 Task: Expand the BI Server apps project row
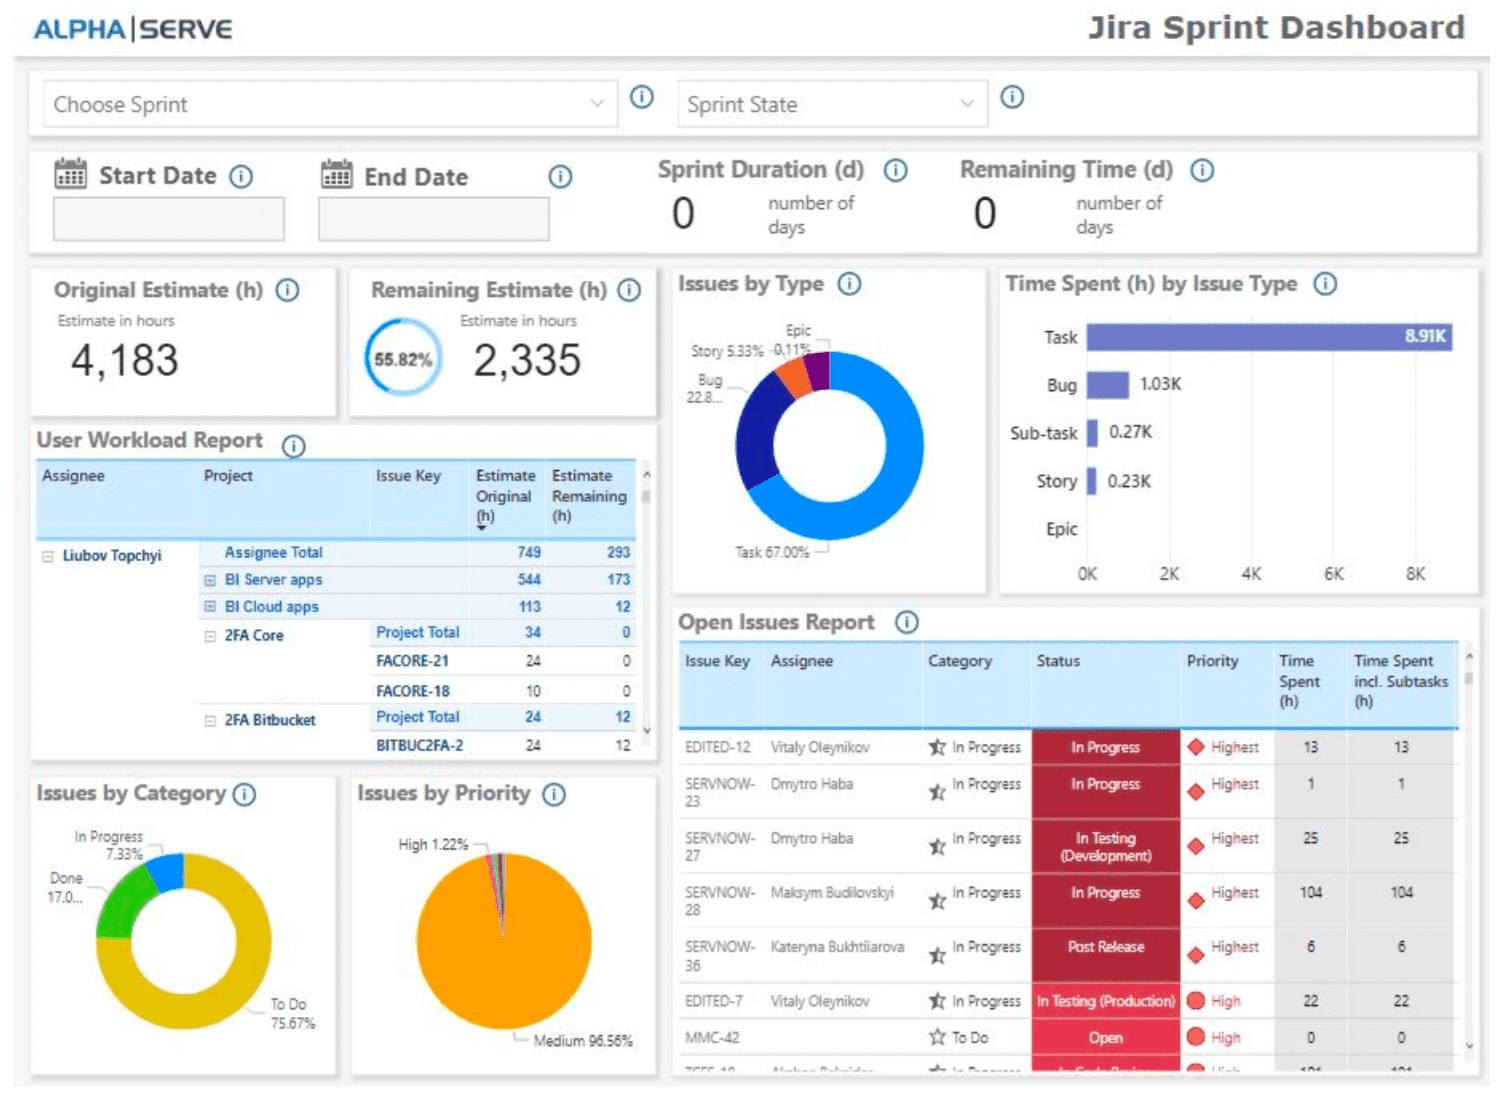point(210,580)
